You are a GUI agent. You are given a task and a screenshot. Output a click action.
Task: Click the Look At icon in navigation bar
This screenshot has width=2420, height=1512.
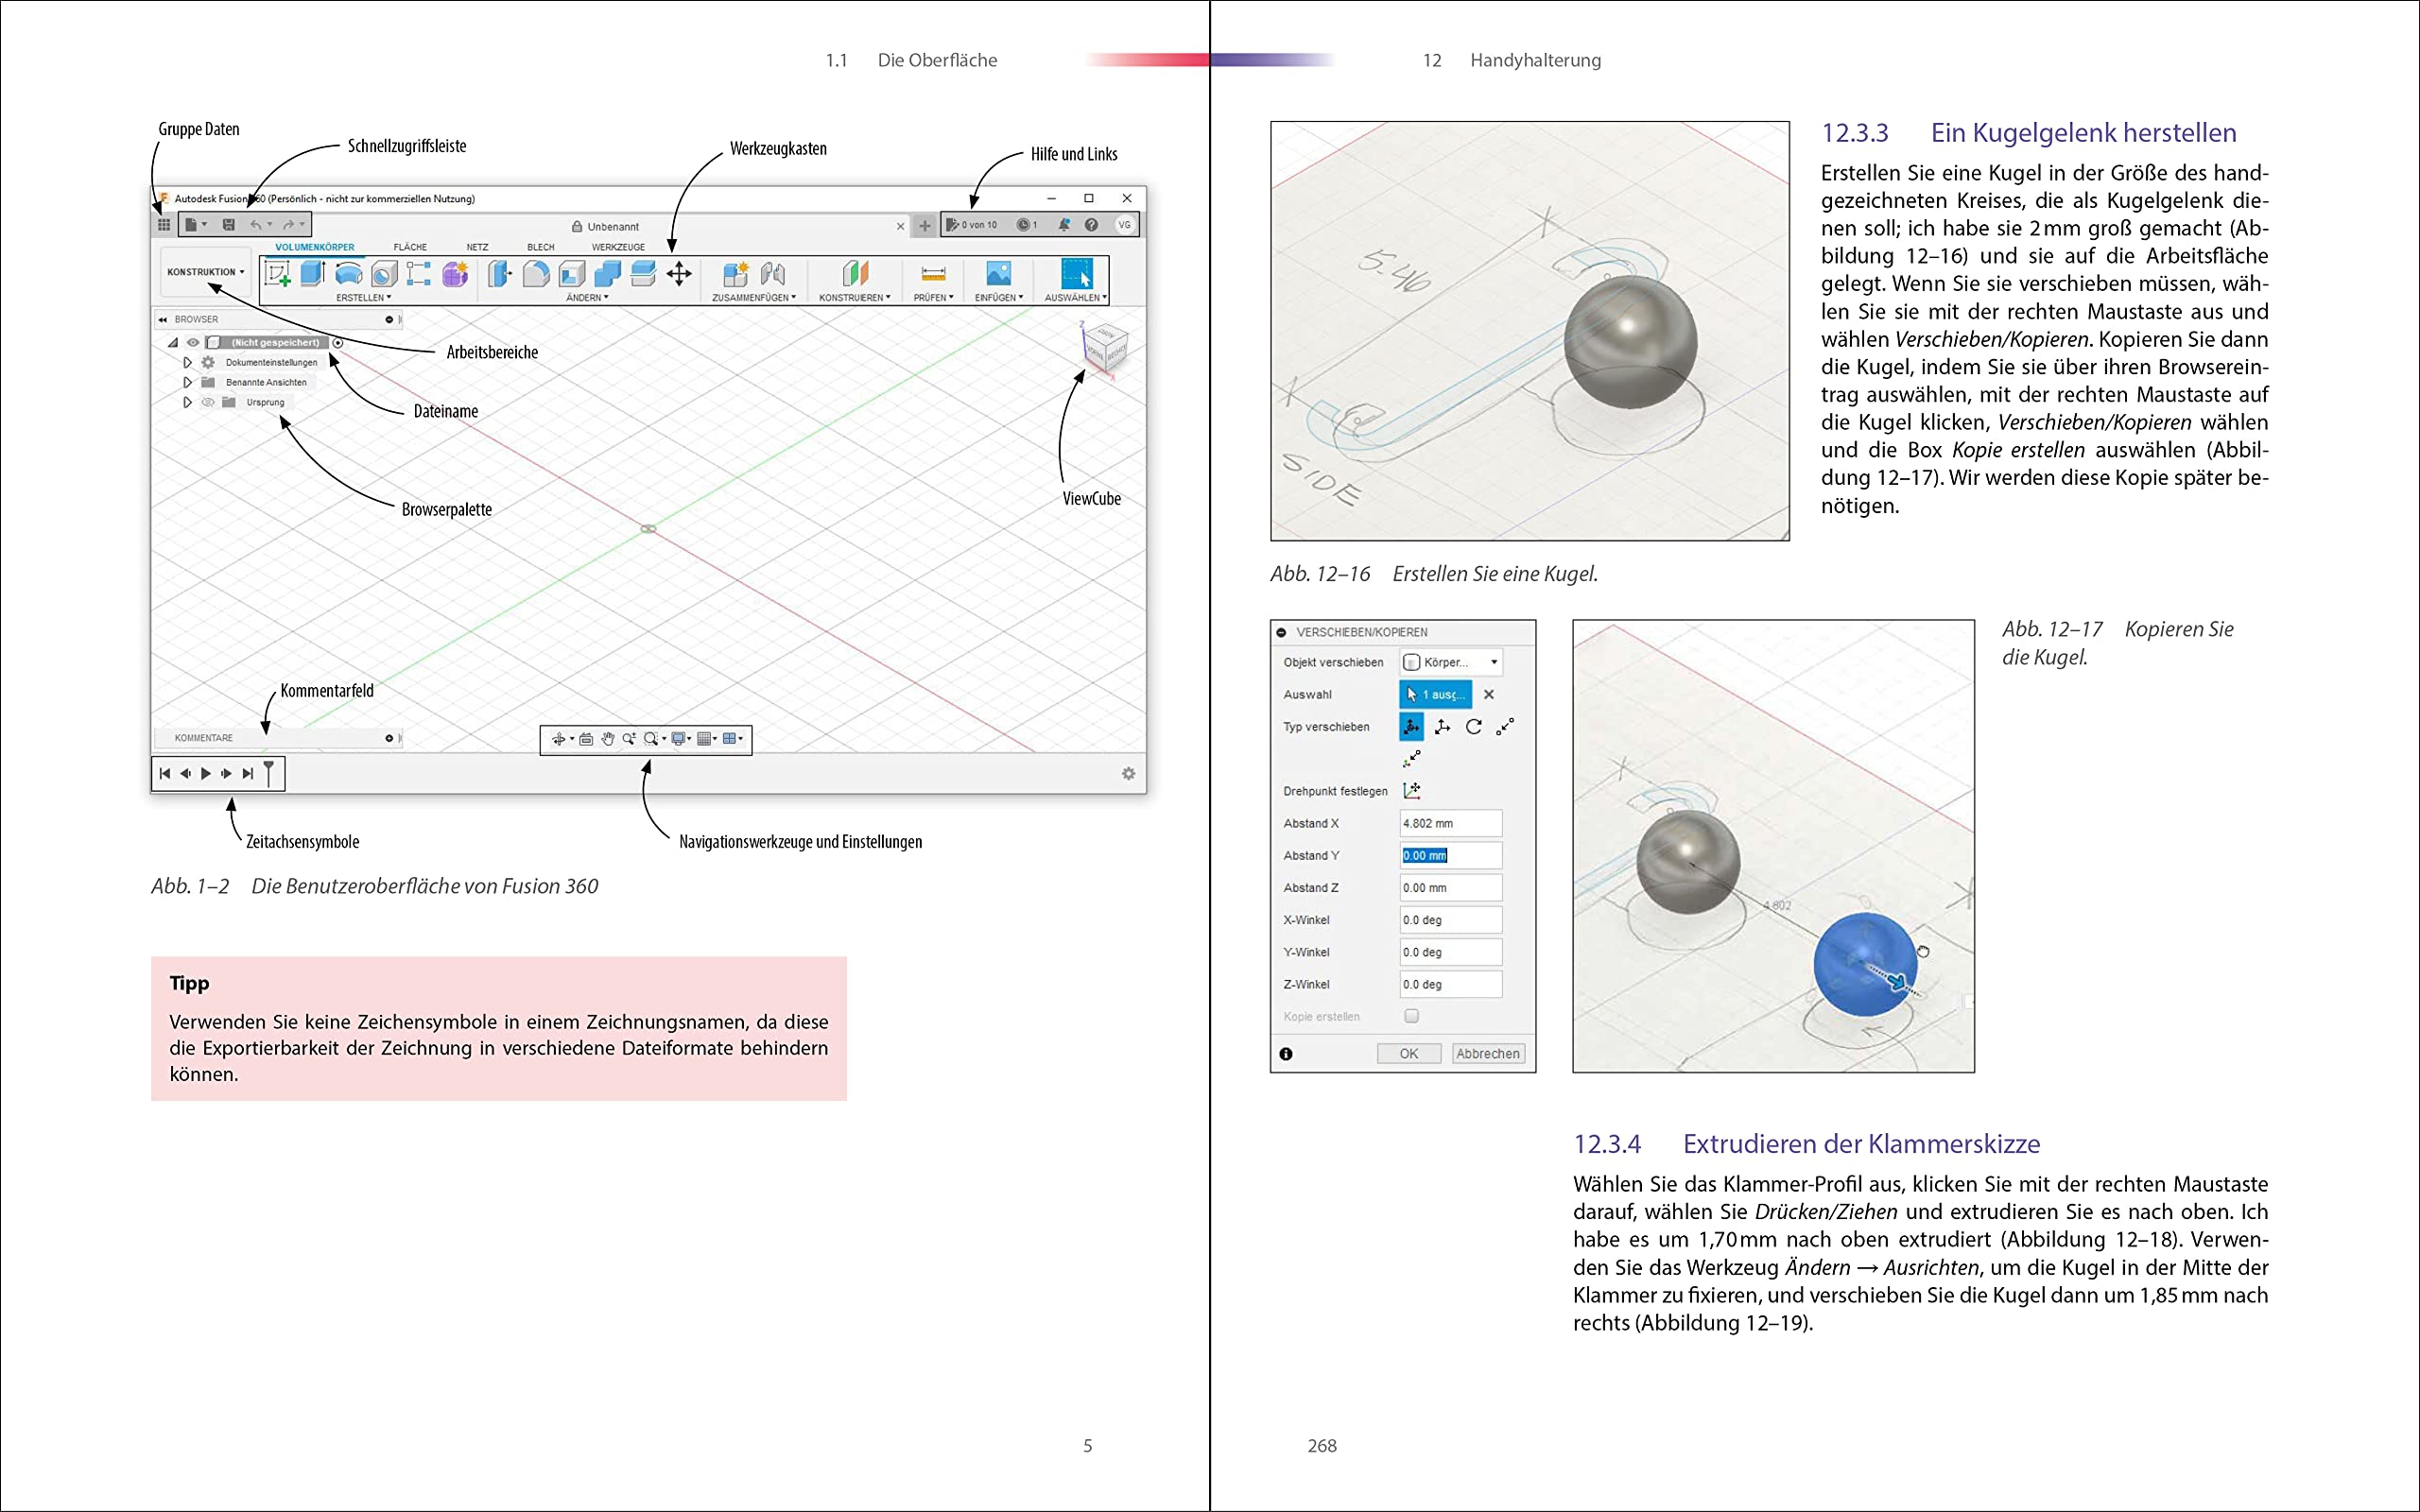pos(586,739)
